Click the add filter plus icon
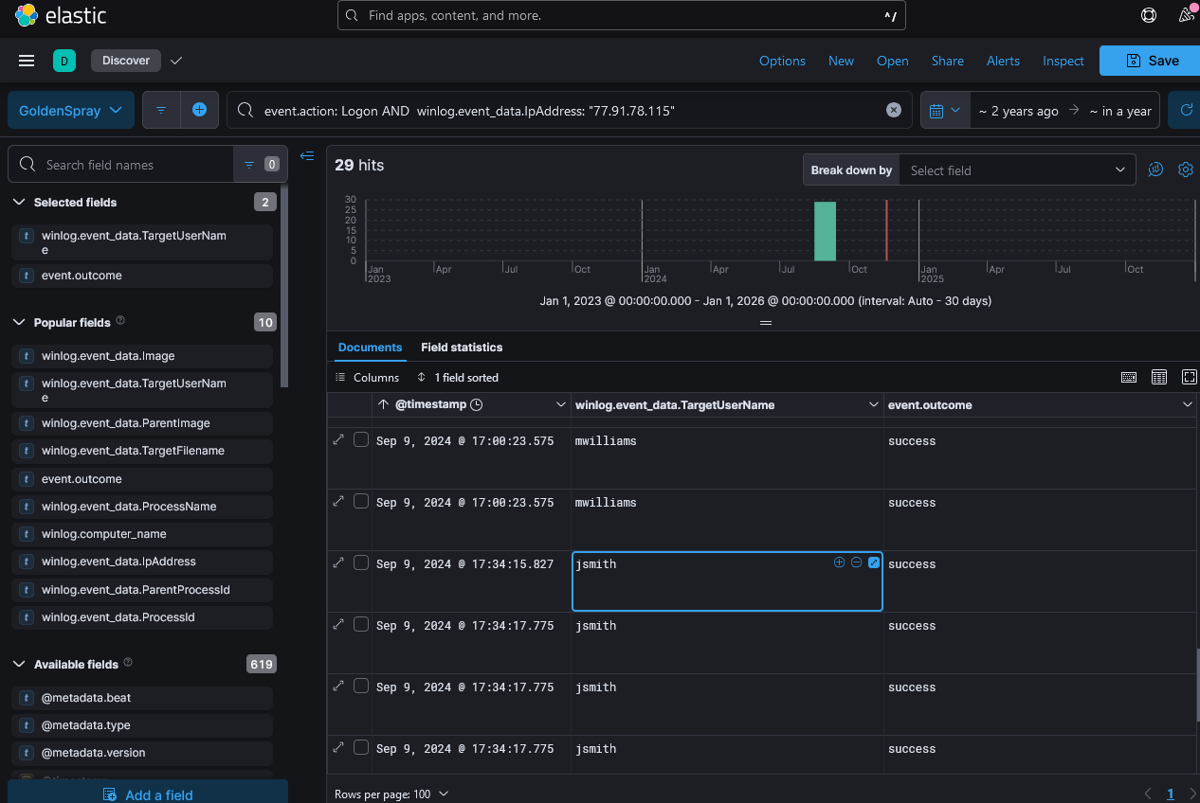Viewport: 1200px width, 803px height. (199, 110)
